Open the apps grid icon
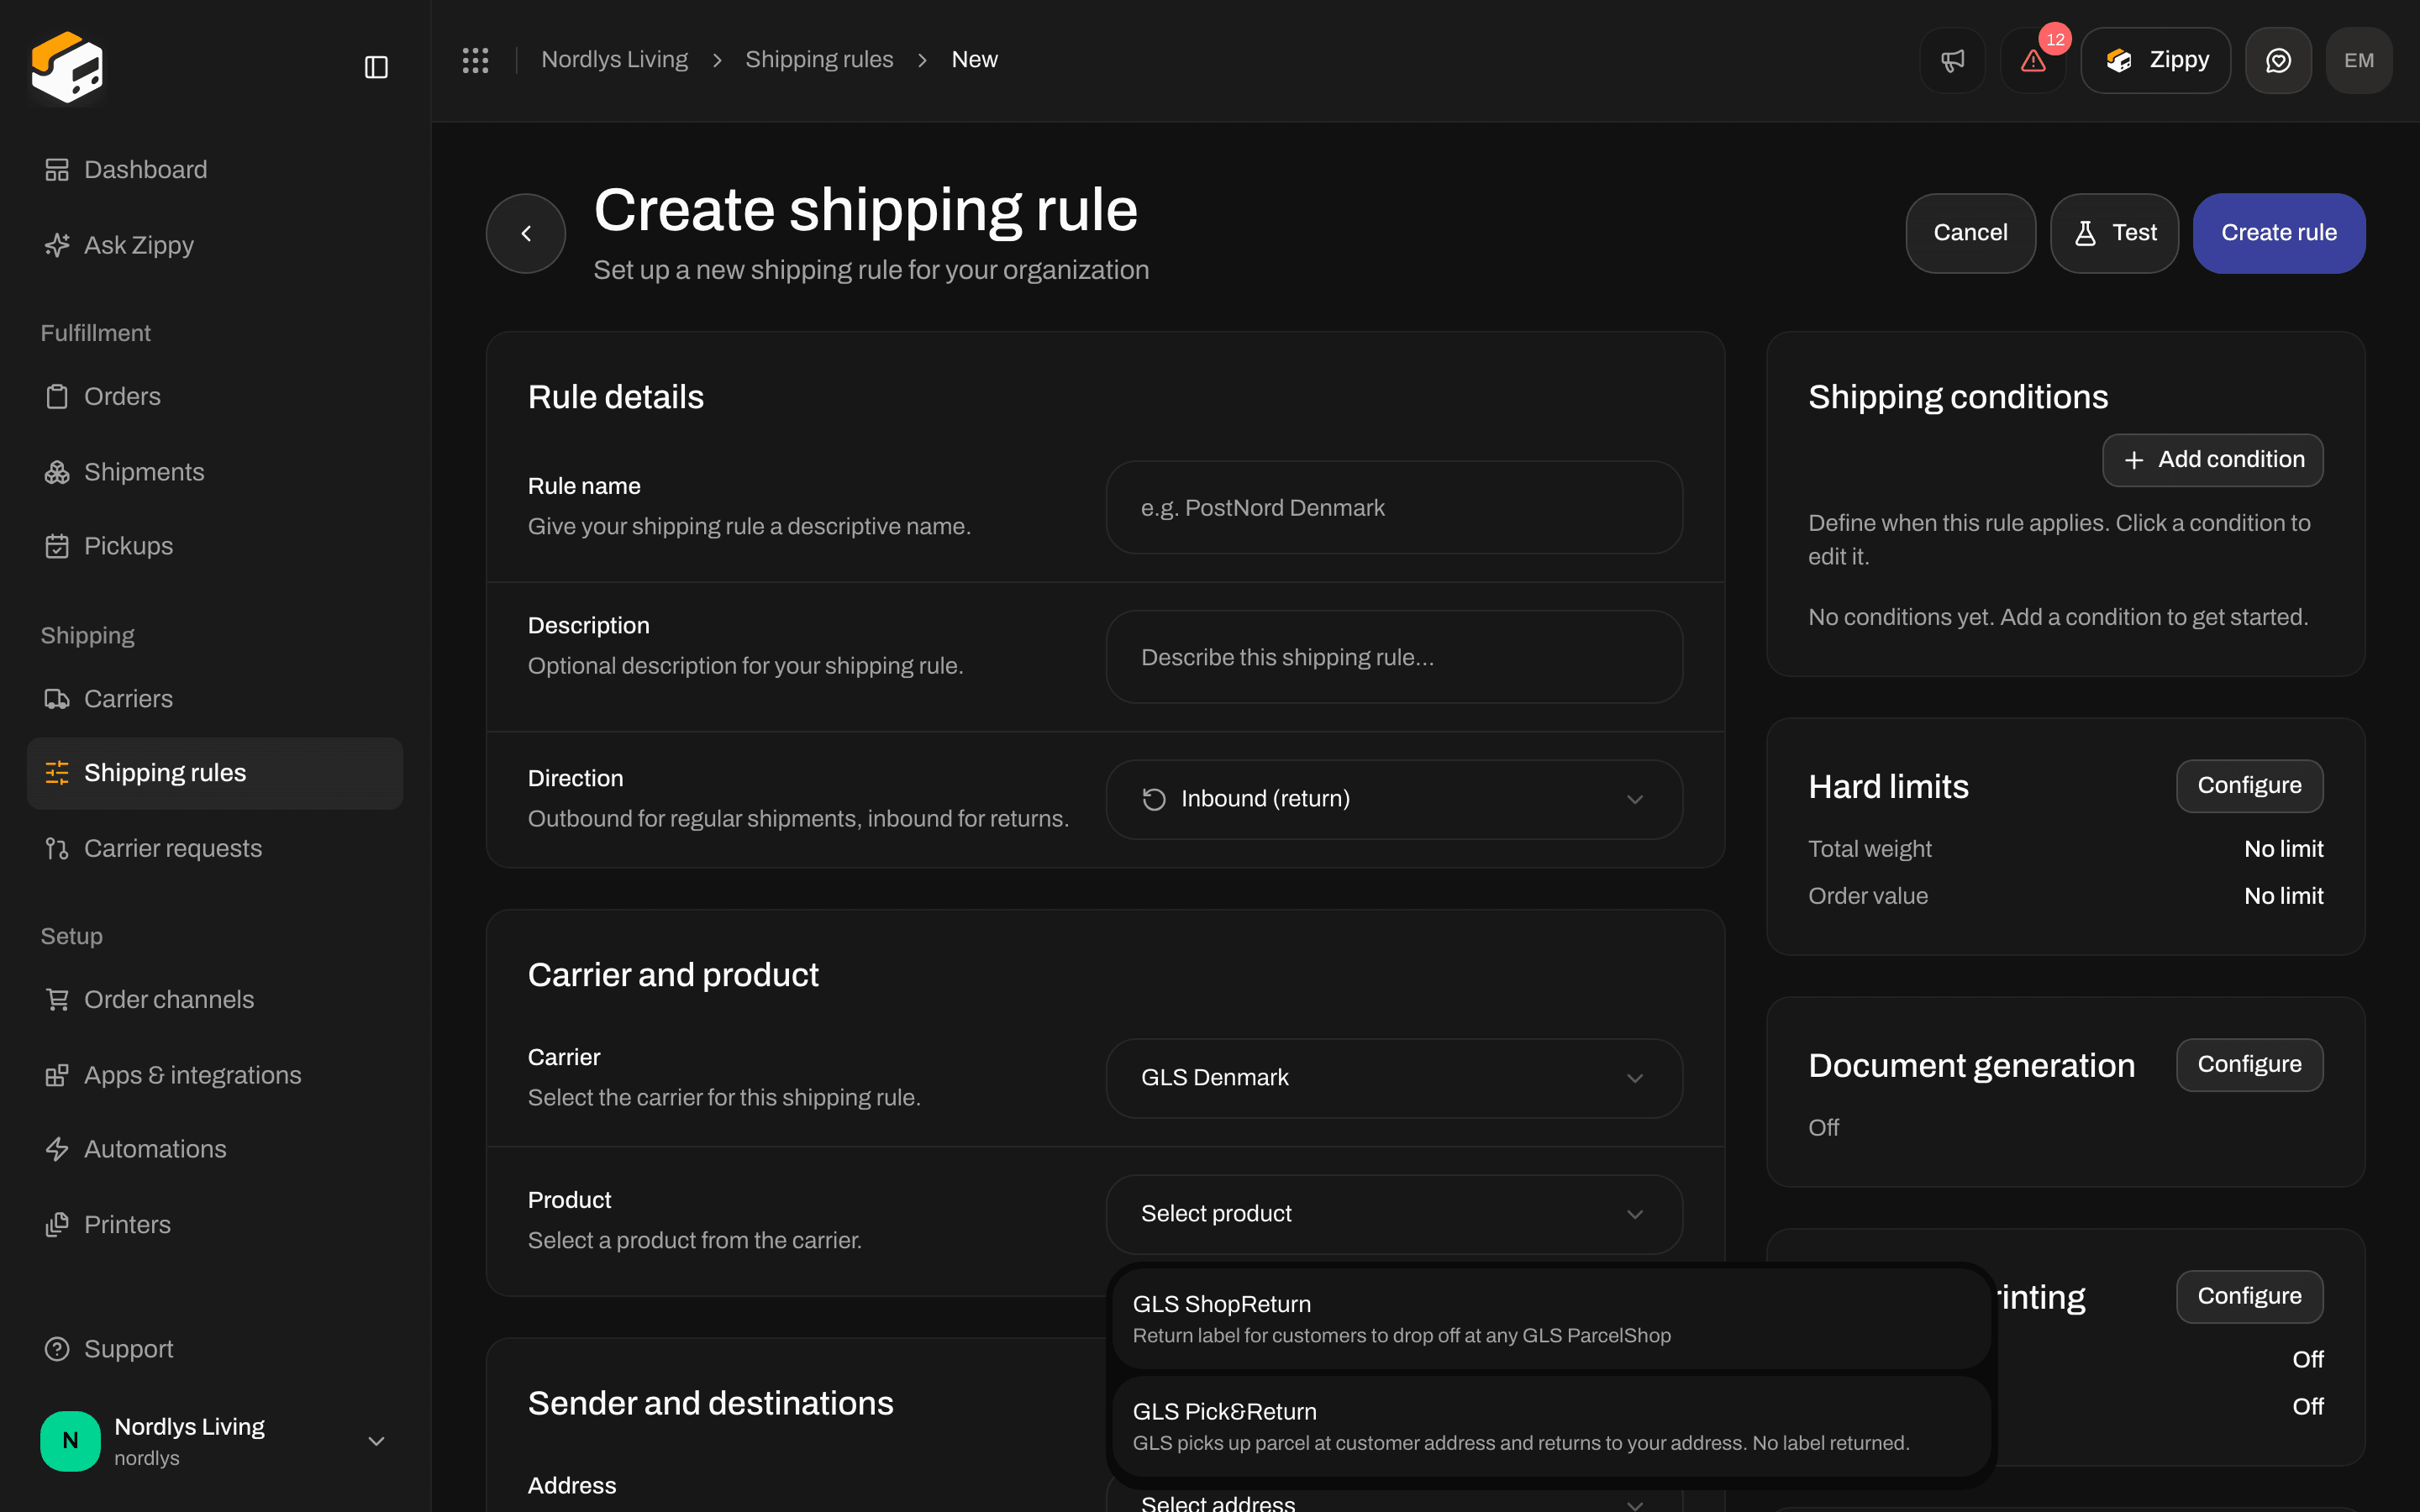Viewport: 2420px width, 1512px height. (x=475, y=60)
